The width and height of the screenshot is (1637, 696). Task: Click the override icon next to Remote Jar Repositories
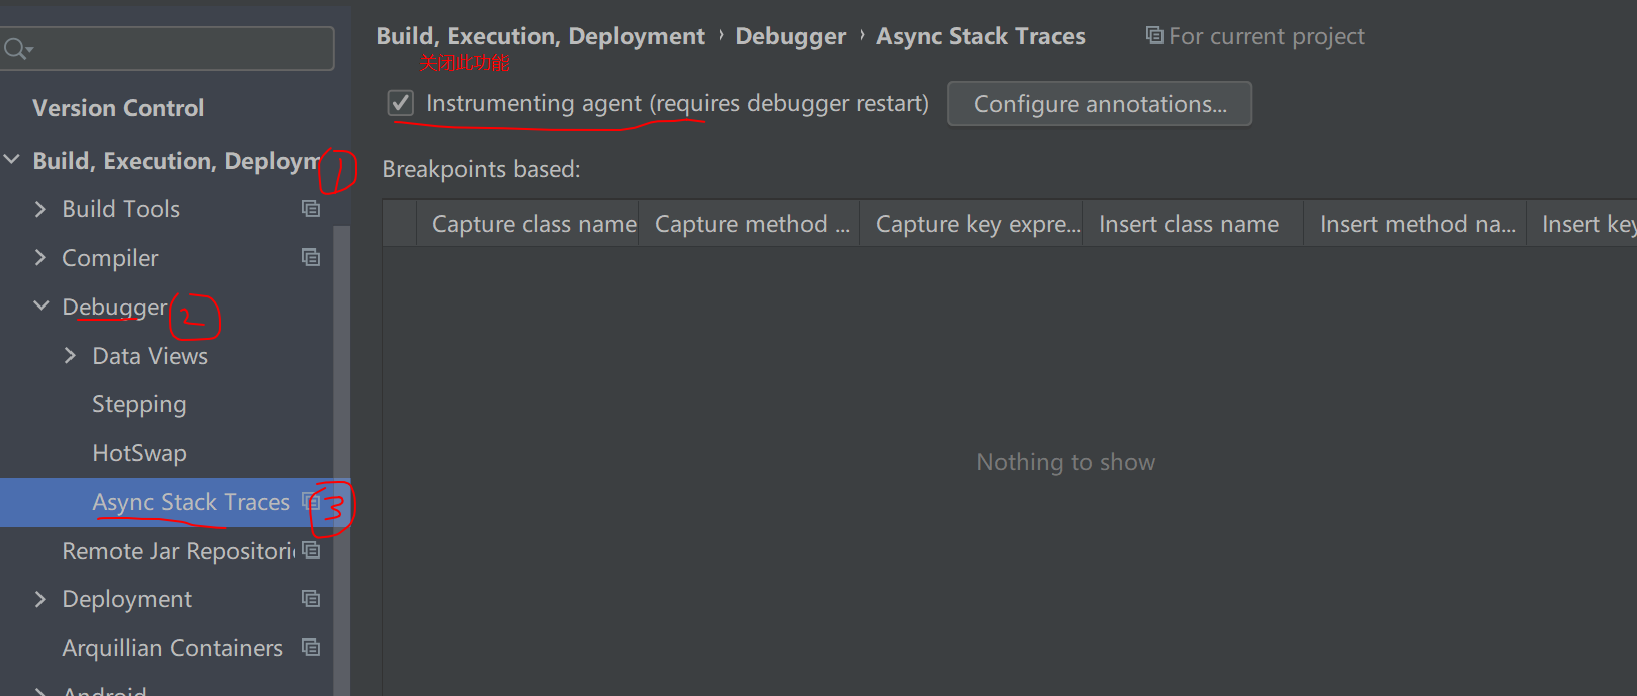point(310,549)
